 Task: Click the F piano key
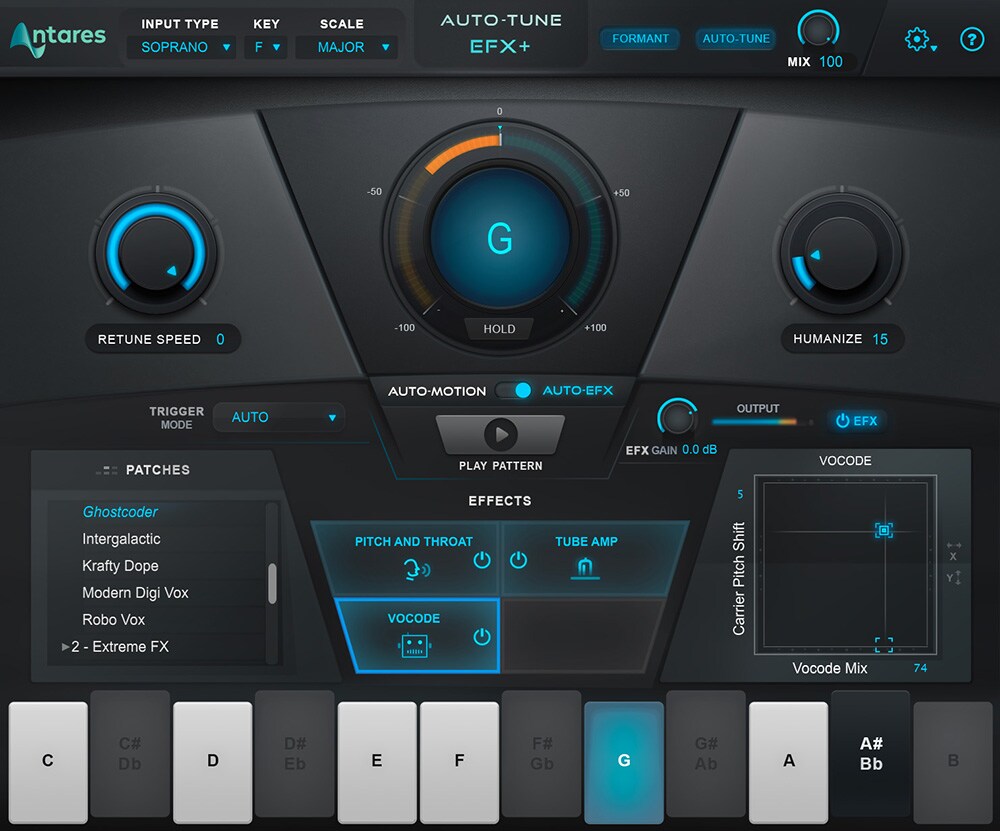pos(459,761)
